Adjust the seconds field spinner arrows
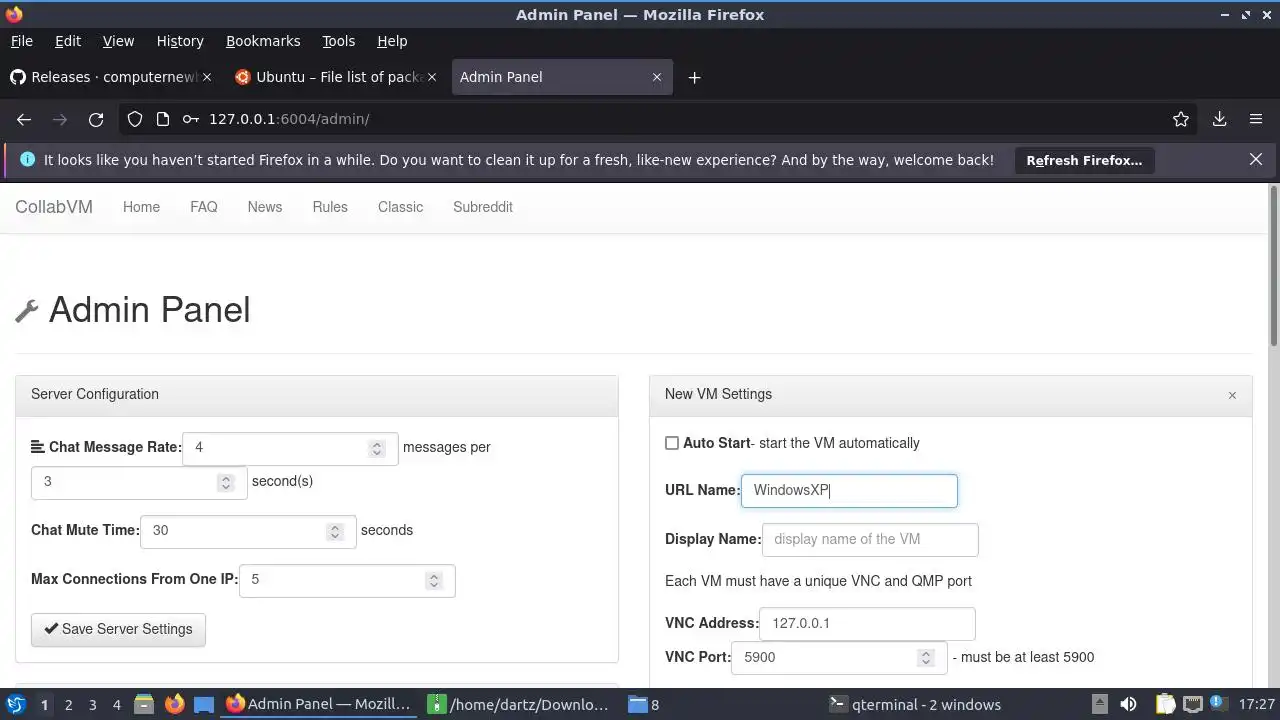The height and width of the screenshot is (720, 1280). point(226,483)
